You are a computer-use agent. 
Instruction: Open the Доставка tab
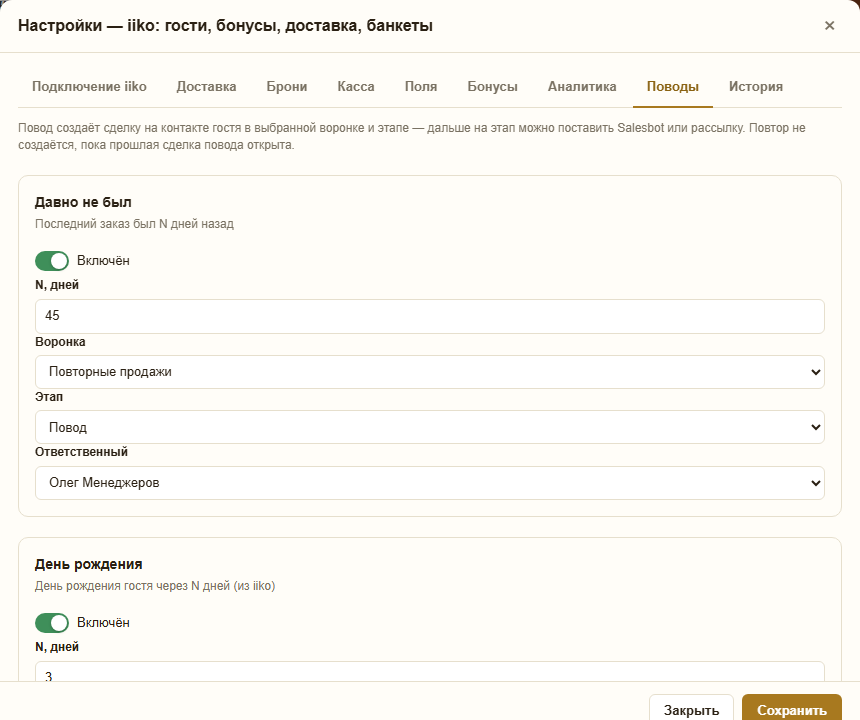[206, 87]
